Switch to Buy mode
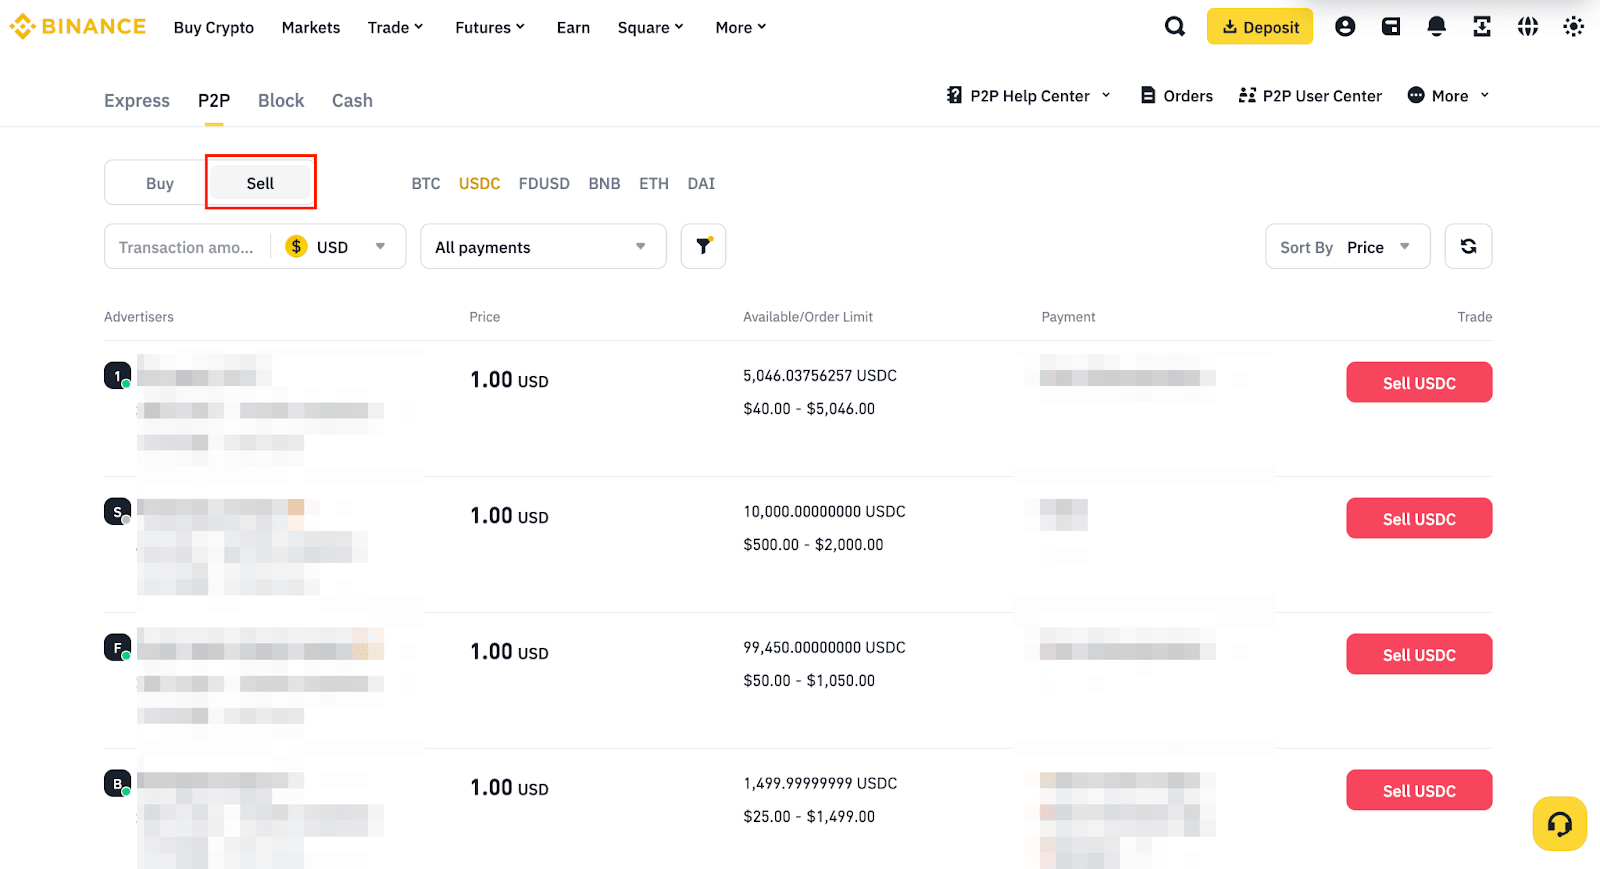This screenshot has height=869, width=1600. click(160, 183)
